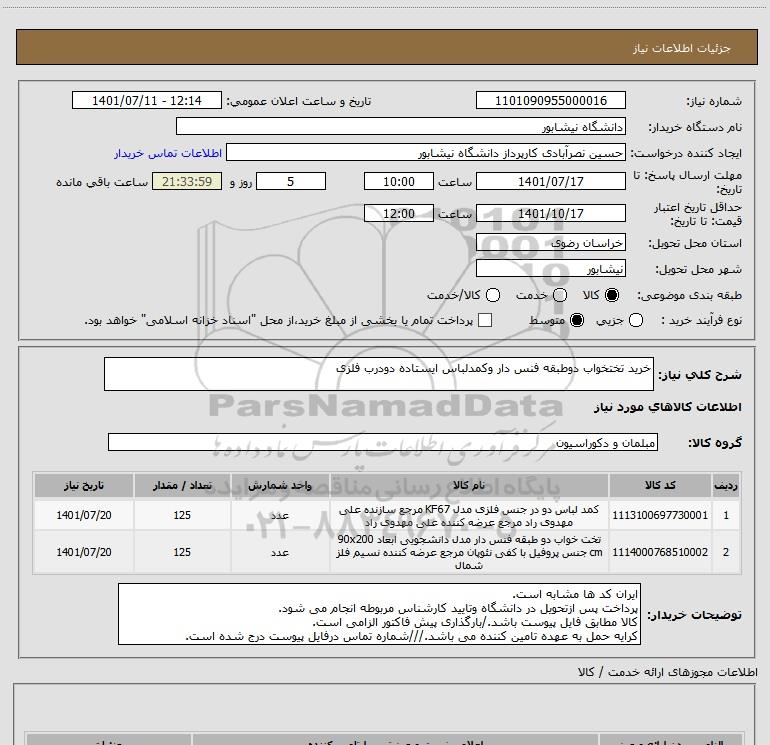Viewport: 770px width, 745px height.
Task: Select product code 1113100697730001
Action: [x=660, y=515]
